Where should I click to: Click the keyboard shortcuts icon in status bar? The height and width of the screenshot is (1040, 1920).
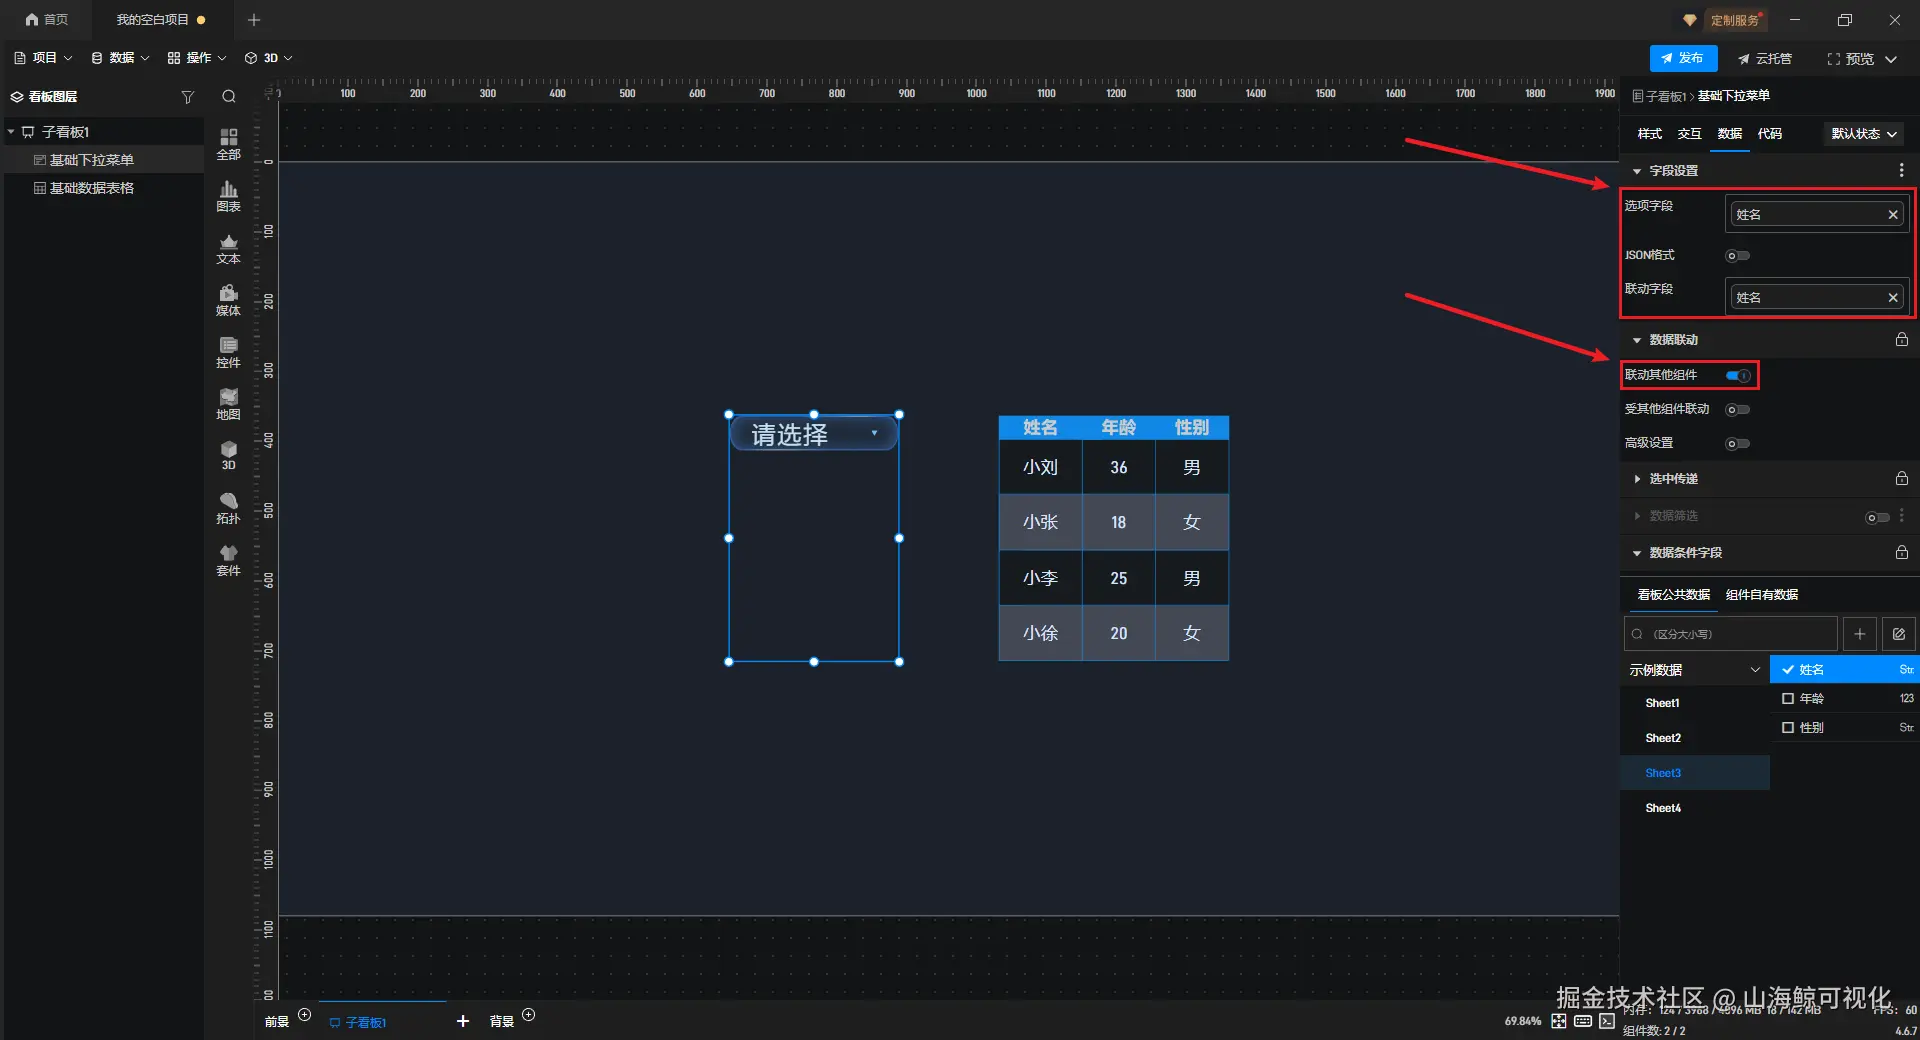[x=1582, y=1021]
